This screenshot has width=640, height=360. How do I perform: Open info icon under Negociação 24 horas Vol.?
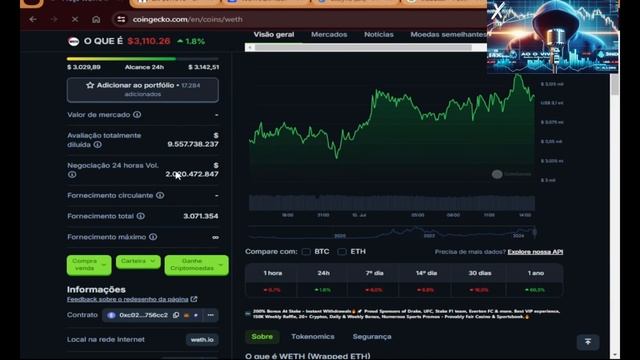pyautogui.click(x=72, y=174)
